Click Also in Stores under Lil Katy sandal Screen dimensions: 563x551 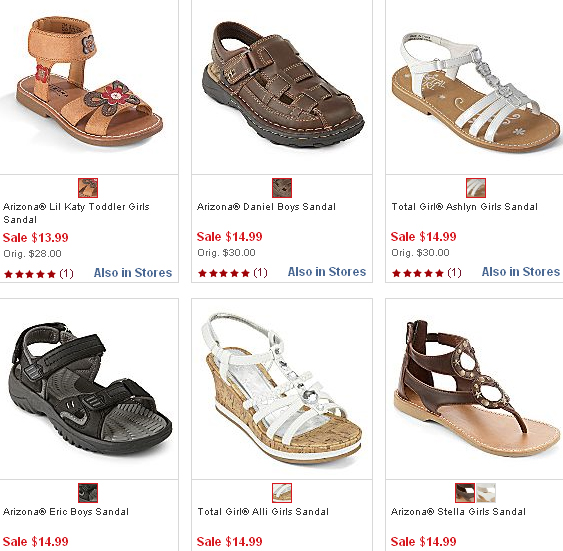click(133, 273)
